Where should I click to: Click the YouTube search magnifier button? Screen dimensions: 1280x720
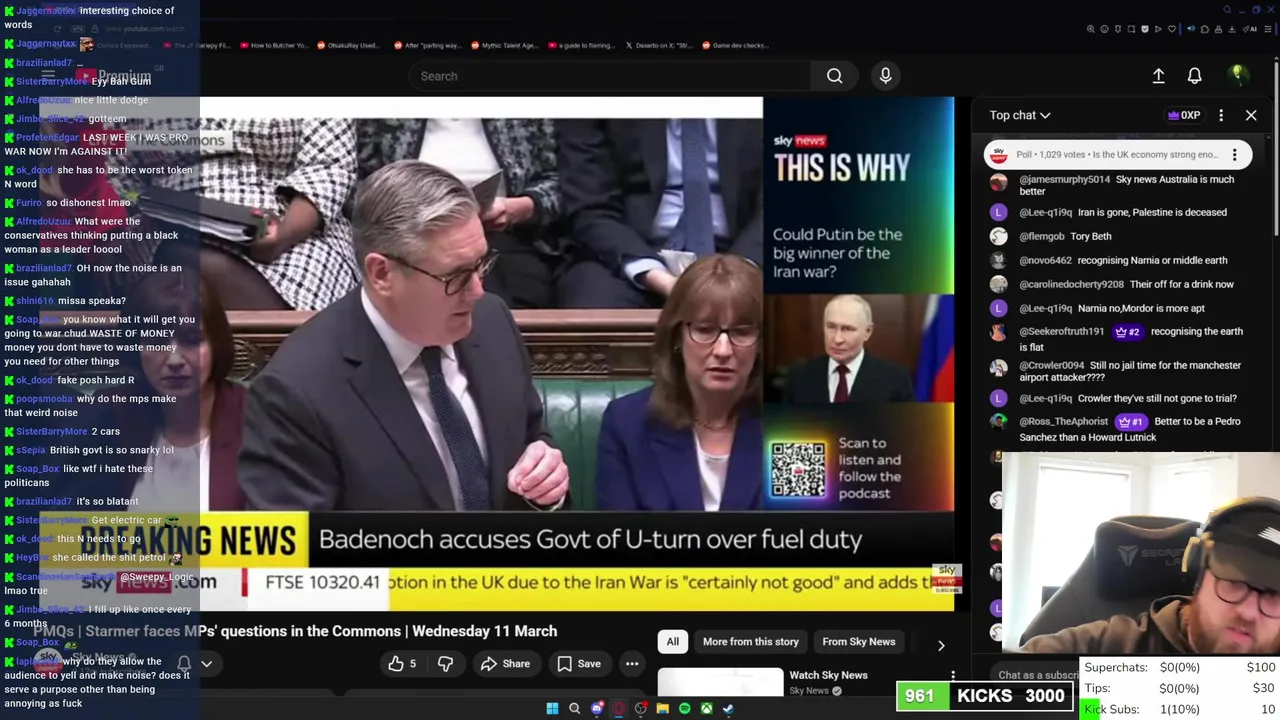[x=834, y=76]
